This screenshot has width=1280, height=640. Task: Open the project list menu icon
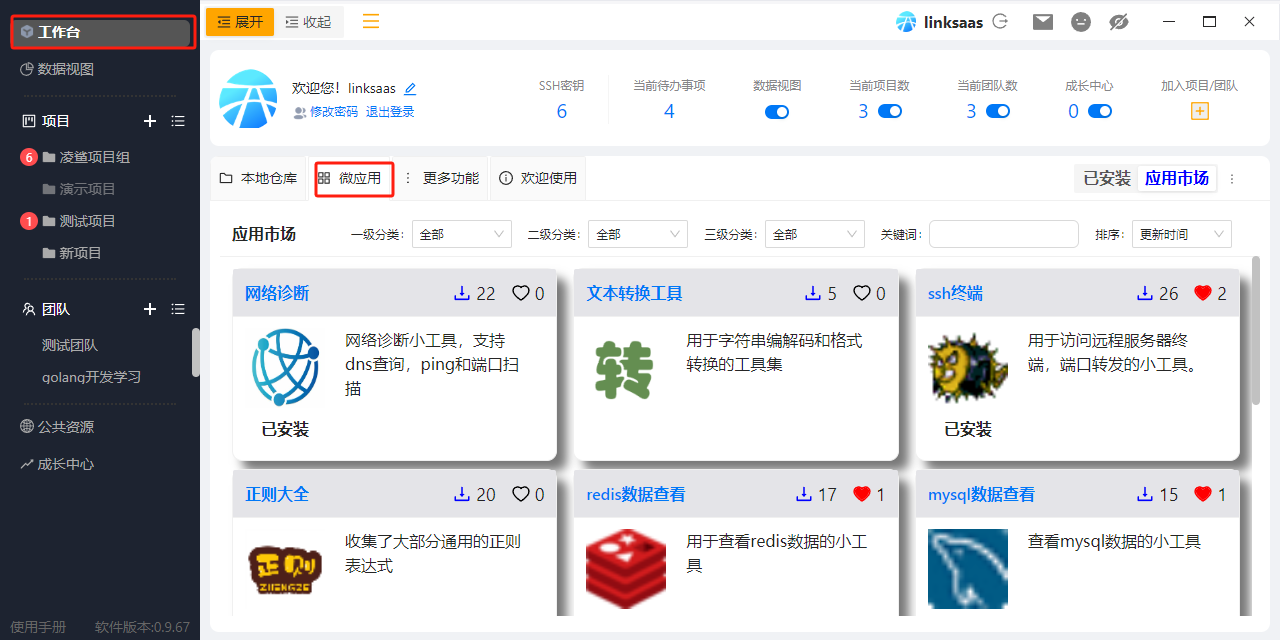click(x=178, y=121)
